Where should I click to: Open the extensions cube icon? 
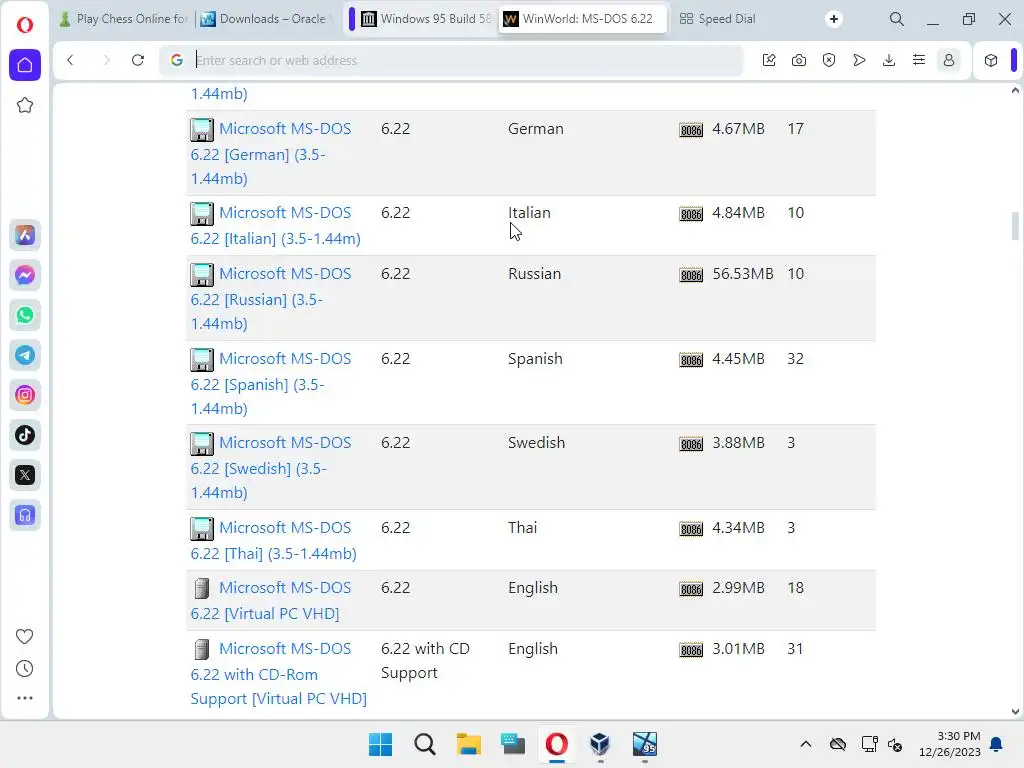(991, 60)
